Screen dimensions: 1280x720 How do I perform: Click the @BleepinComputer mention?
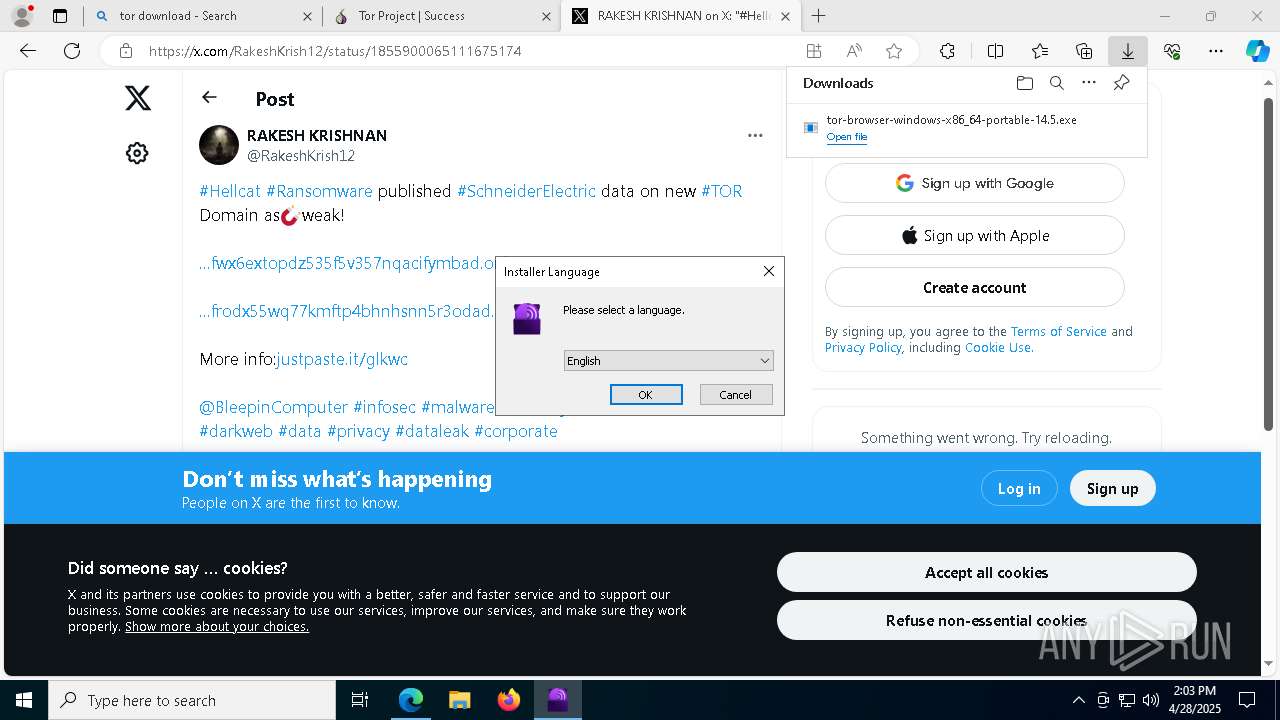coord(273,407)
